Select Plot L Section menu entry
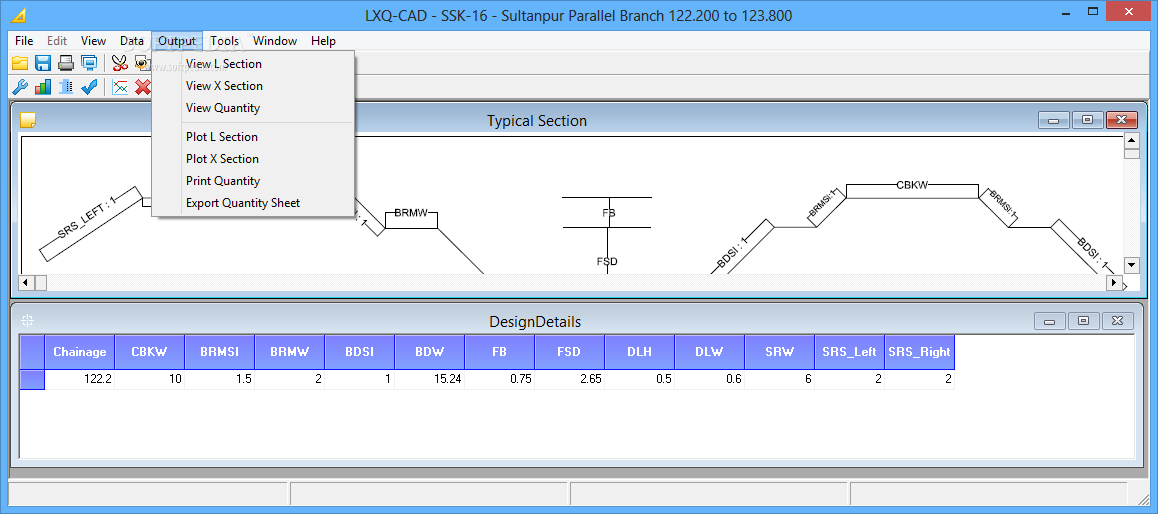 click(253, 137)
